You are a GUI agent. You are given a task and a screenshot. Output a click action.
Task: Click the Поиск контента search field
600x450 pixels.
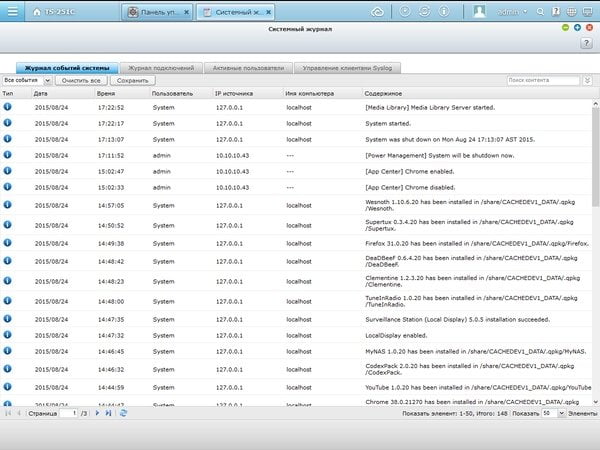click(x=543, y=80)
